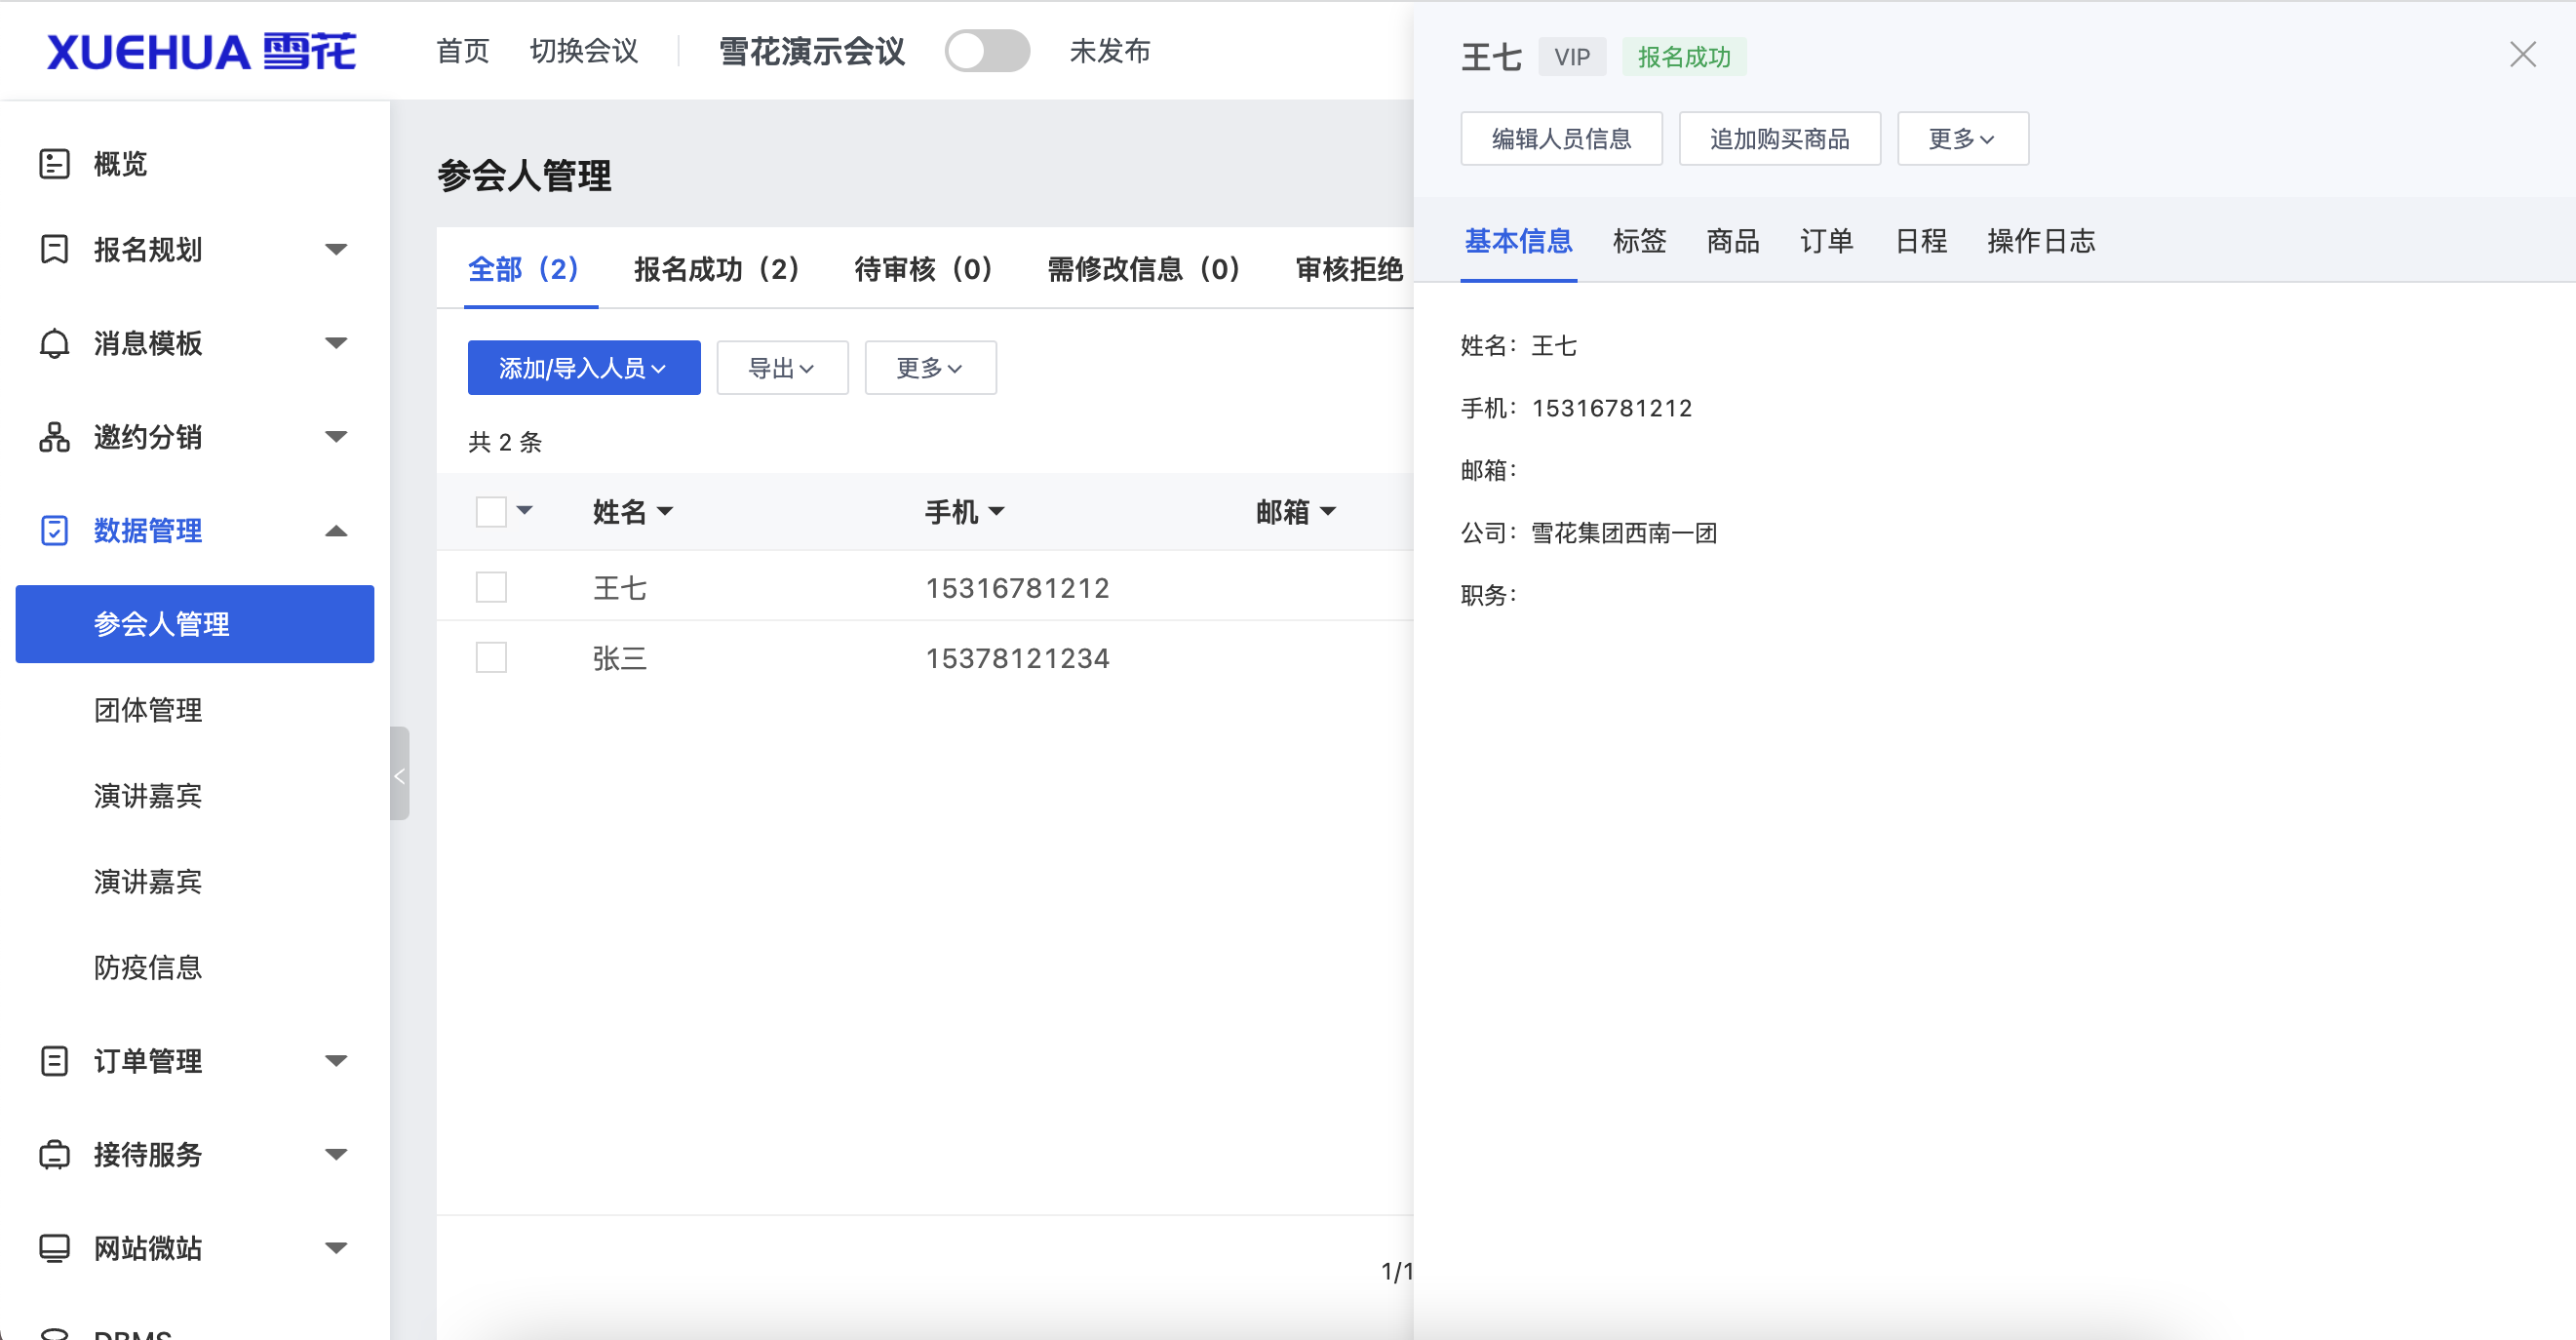Screen dimensions: 2576x1340
Task: Open the 更多 dropdown in list toolbar
Action: pos(930,368)
